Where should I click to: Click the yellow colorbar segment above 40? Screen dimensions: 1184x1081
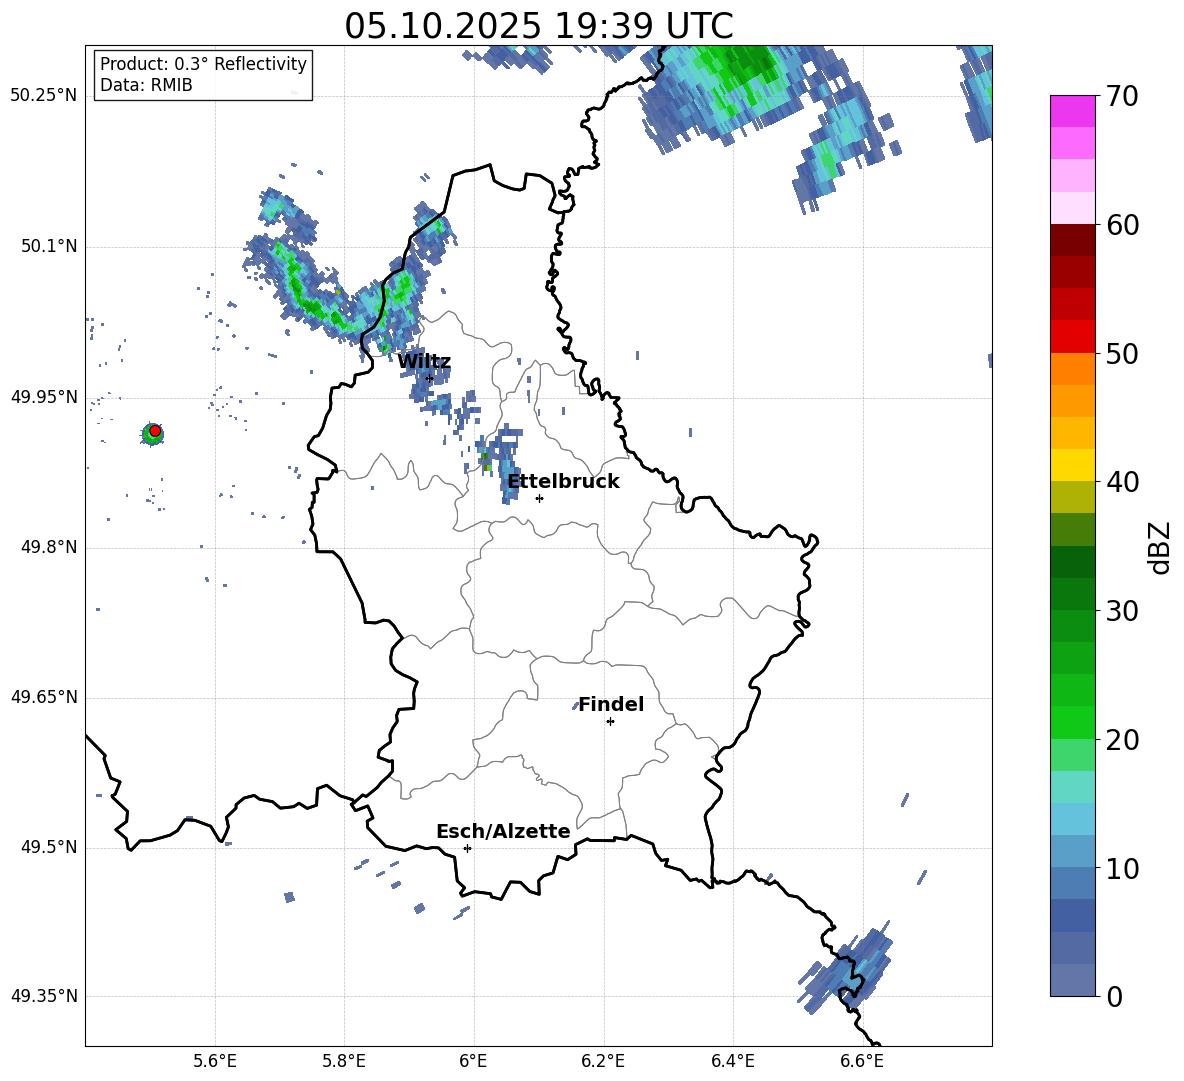[1072, 465]
